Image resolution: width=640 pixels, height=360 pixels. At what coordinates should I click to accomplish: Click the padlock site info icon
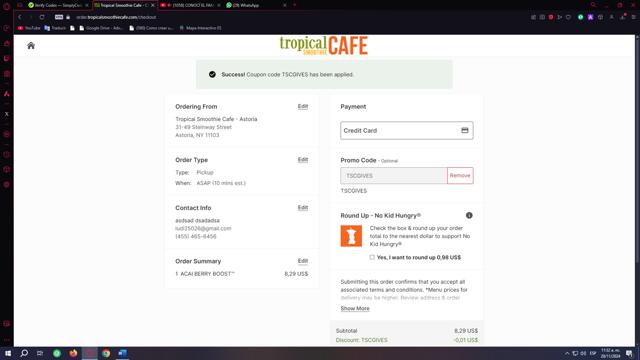pos(68,17)
